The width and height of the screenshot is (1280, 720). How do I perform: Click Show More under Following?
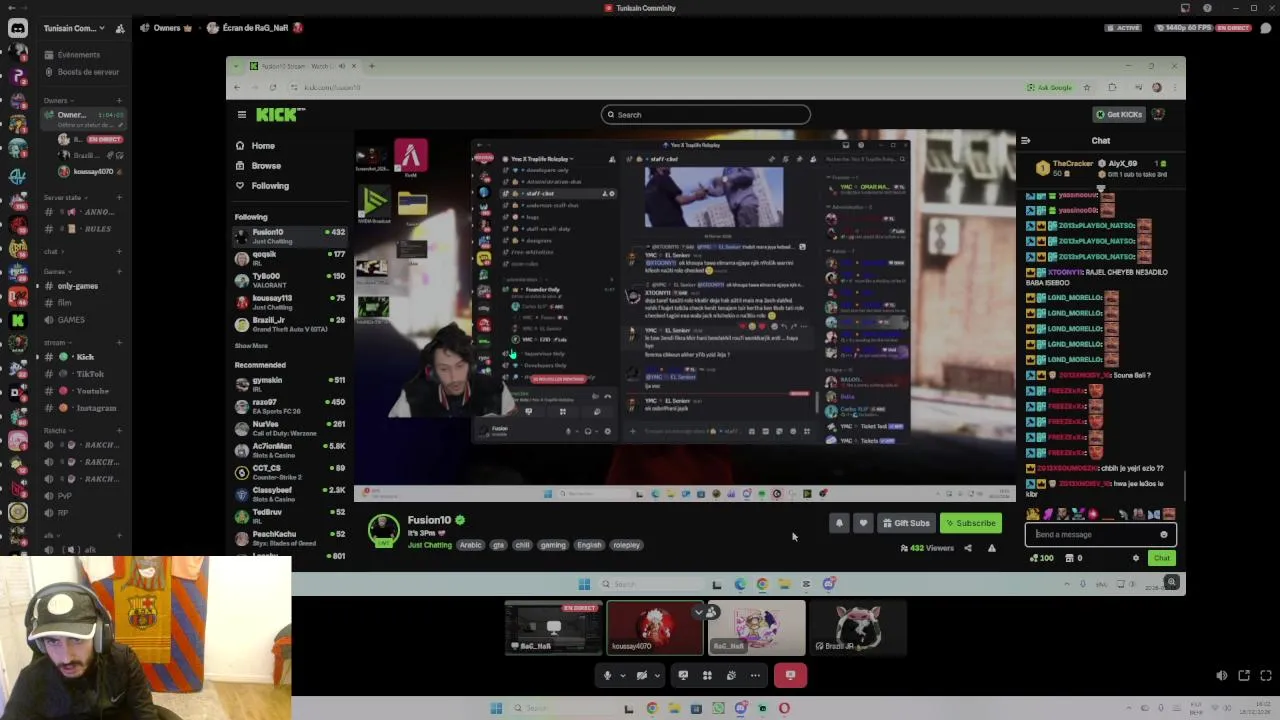[251, 346]
